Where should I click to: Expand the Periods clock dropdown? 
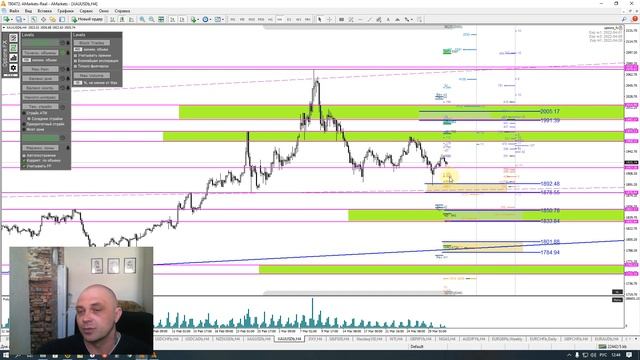(211, 19)
